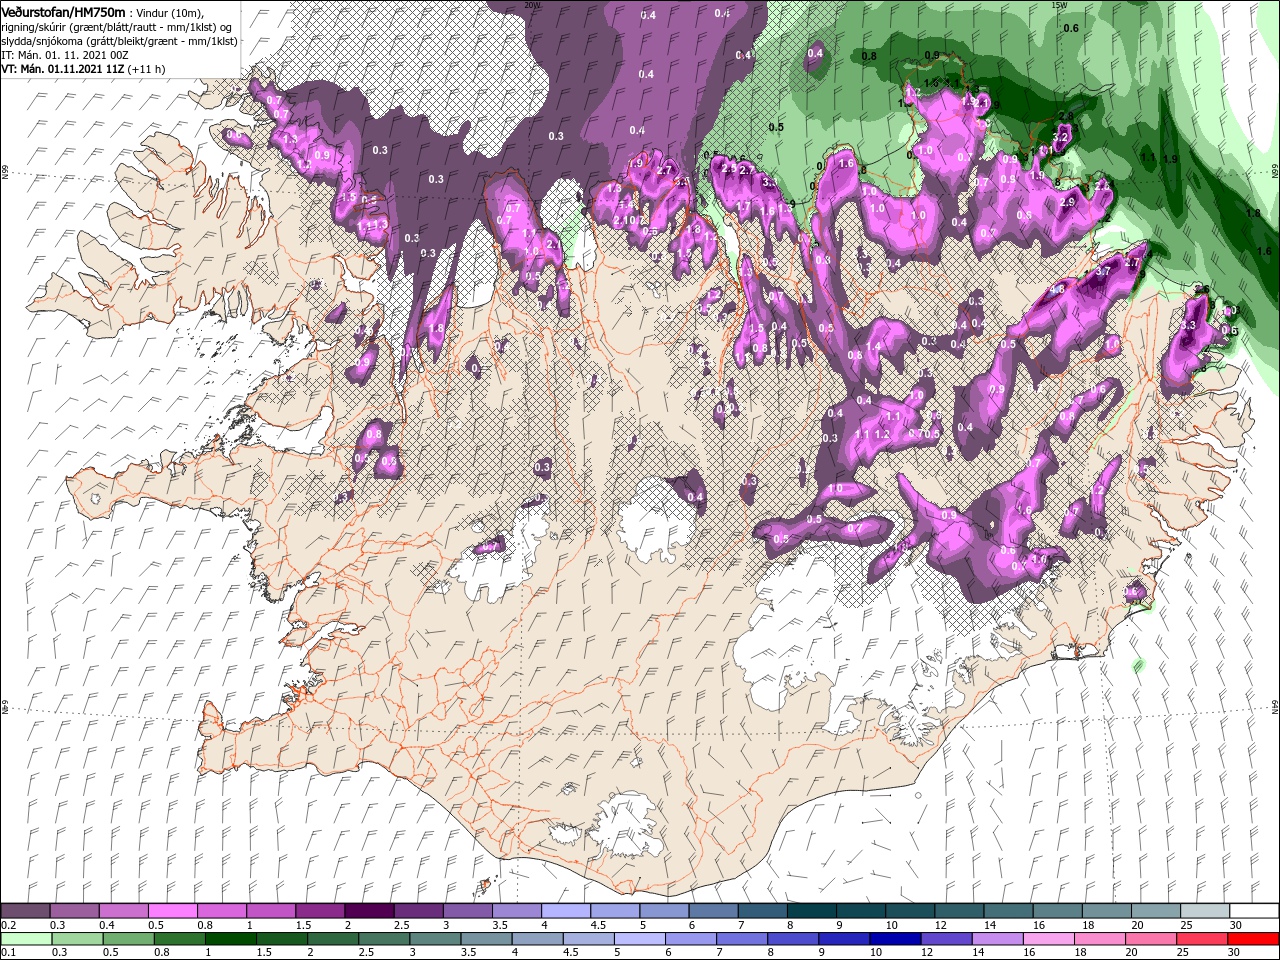The image size is (1280, 960).
Task: Pick the snow legend swatch between 8 and 9
Action: (812, 911)
